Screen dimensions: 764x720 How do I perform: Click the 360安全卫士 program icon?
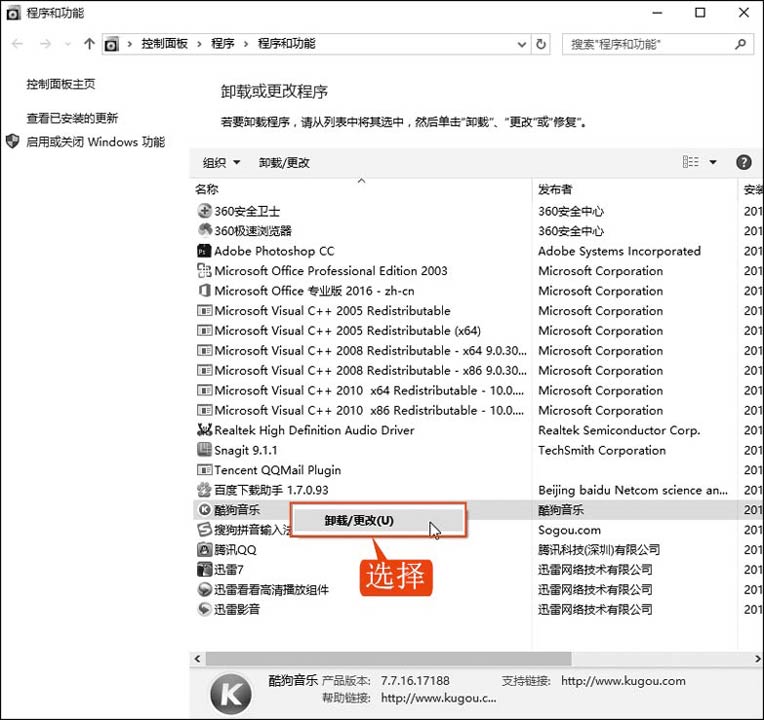204,211
